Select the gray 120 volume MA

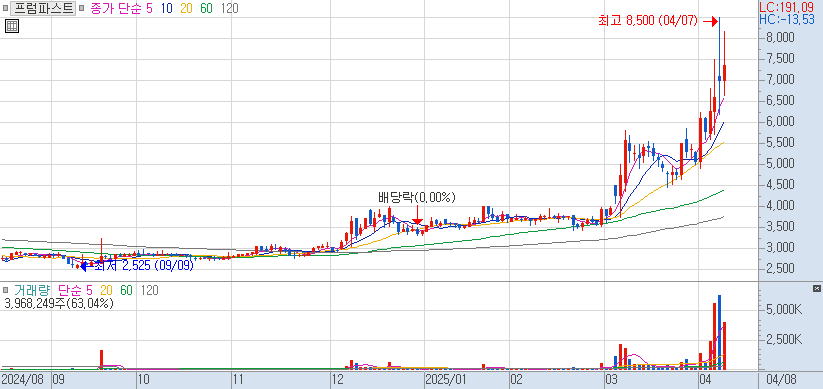(149, 290)
